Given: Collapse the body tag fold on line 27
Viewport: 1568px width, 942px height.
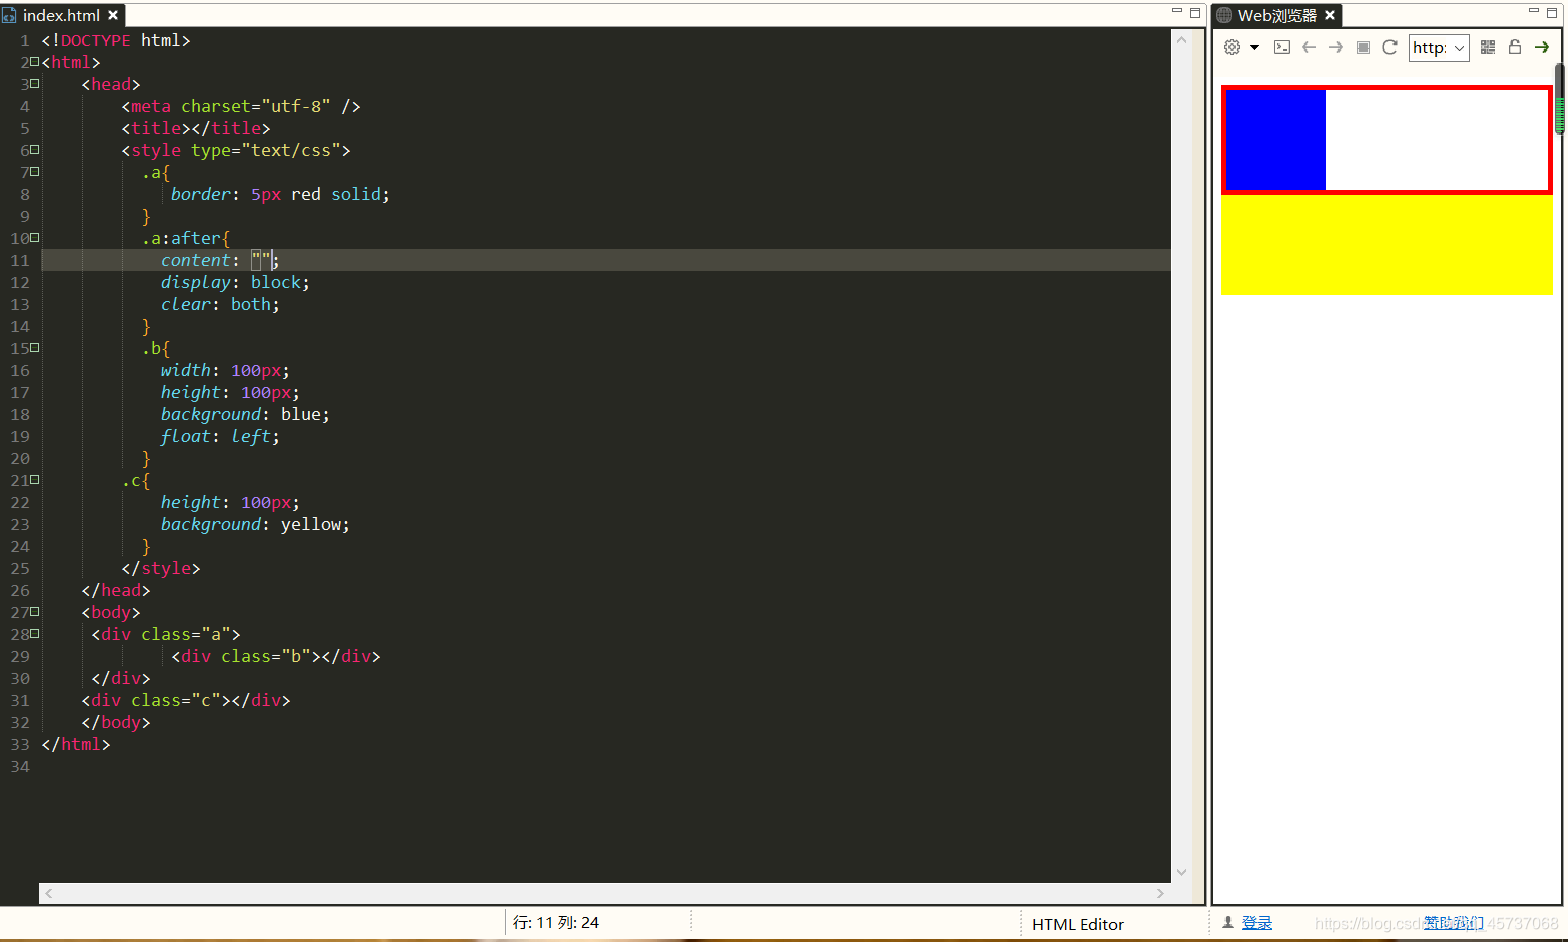Looking at the screenshot, I should click(x=35, y=612).
